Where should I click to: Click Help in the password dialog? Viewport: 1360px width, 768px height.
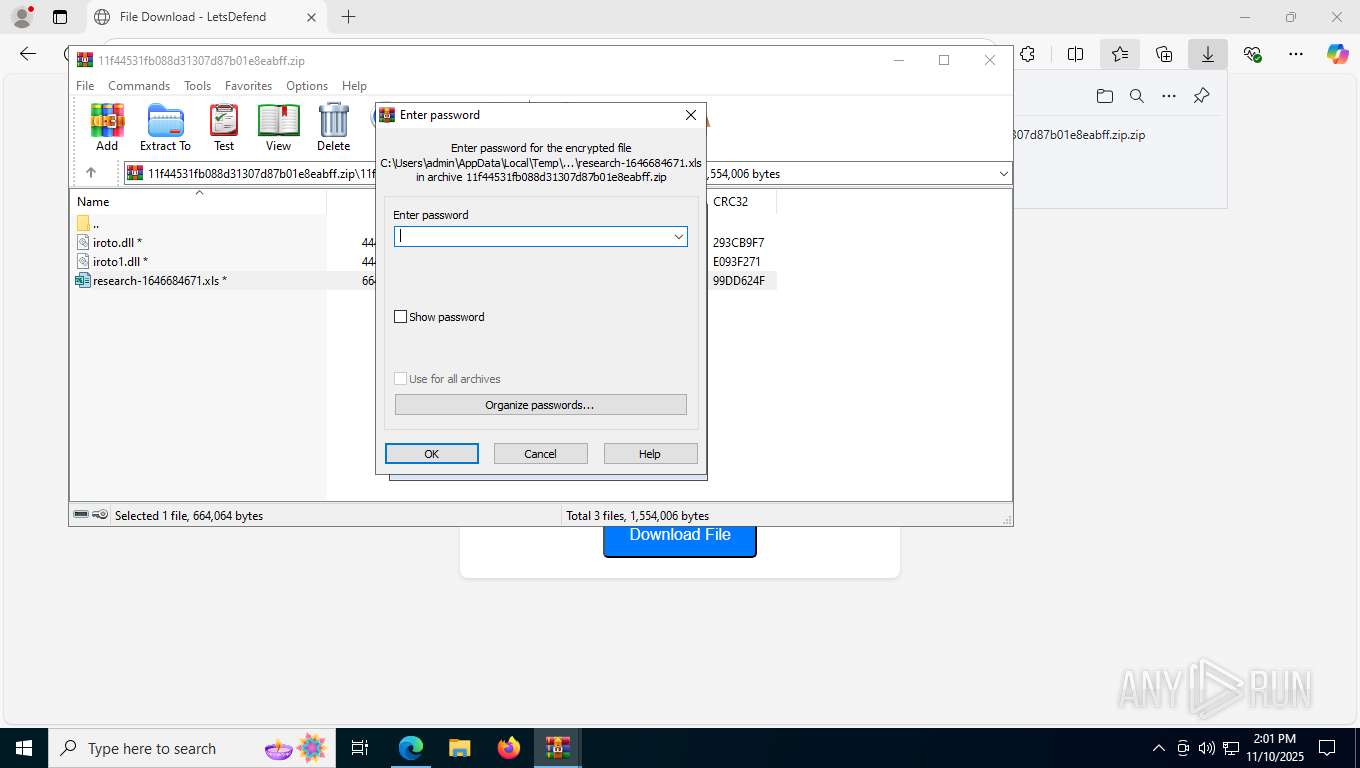[650, 454]
